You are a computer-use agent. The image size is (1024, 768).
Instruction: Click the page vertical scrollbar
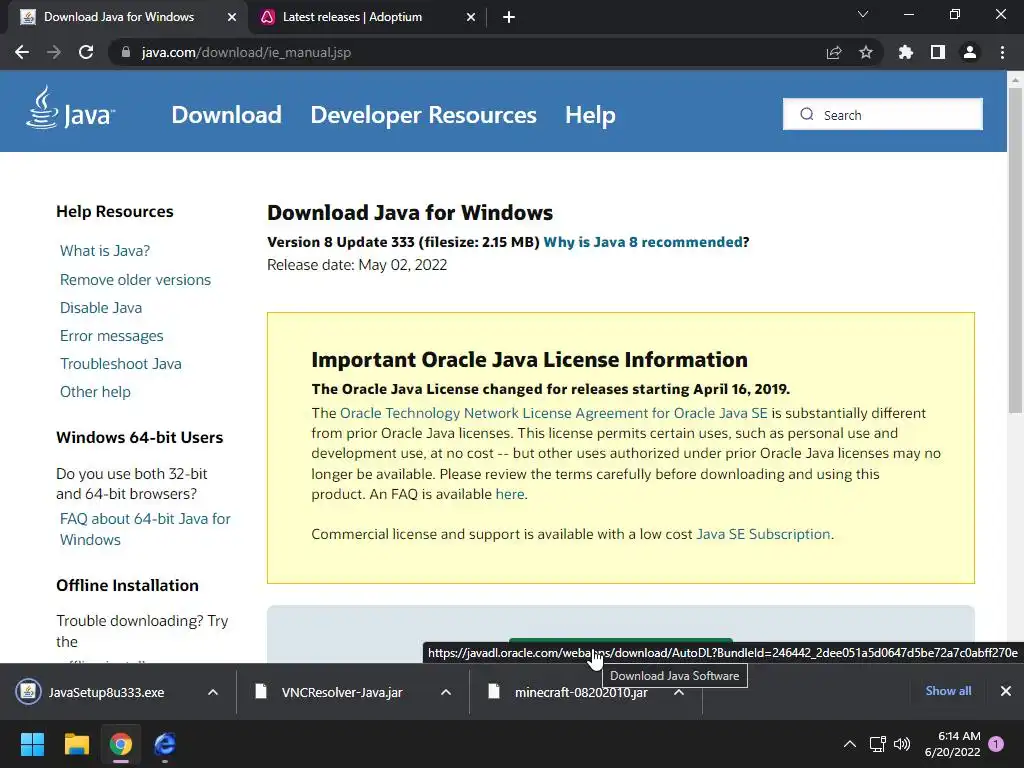(1015, 249)
